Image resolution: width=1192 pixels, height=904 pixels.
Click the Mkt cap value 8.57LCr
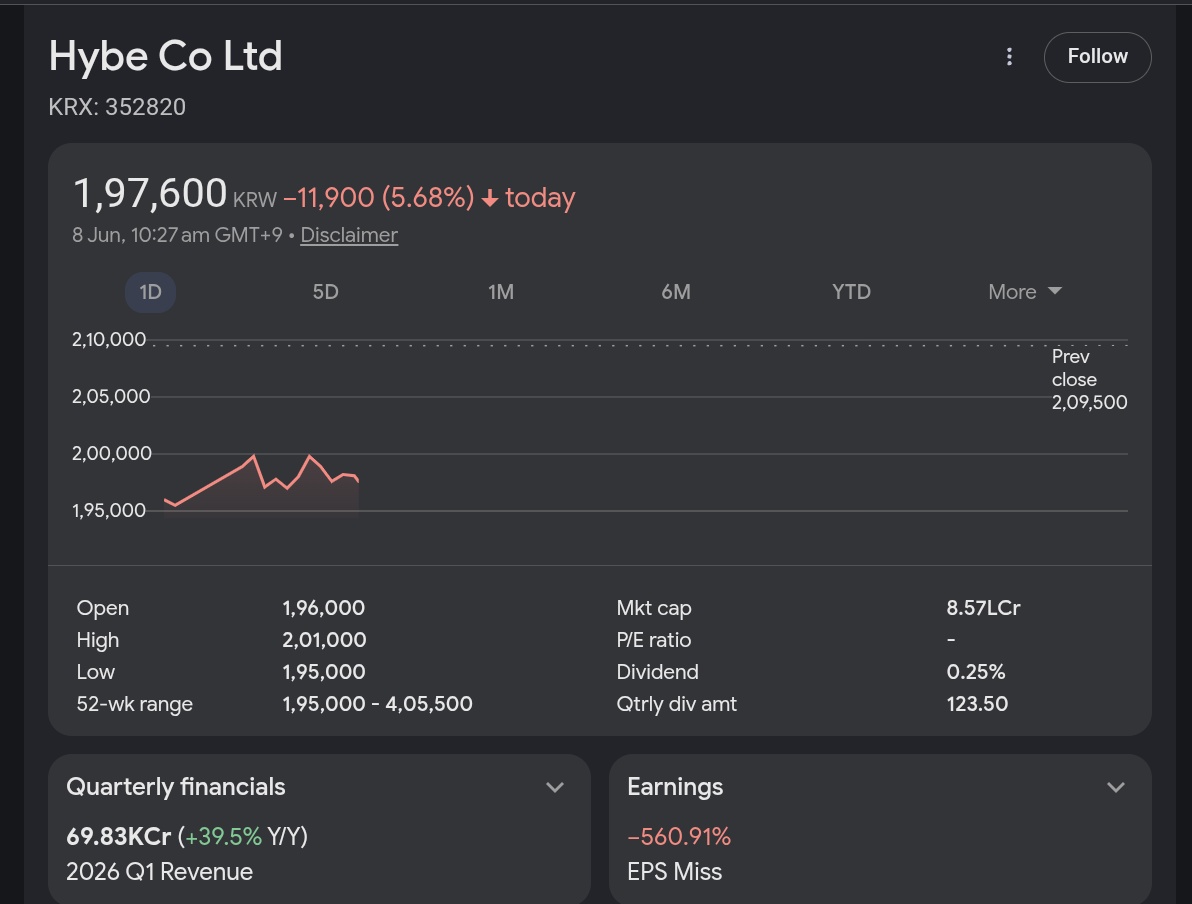coord(983,608)
